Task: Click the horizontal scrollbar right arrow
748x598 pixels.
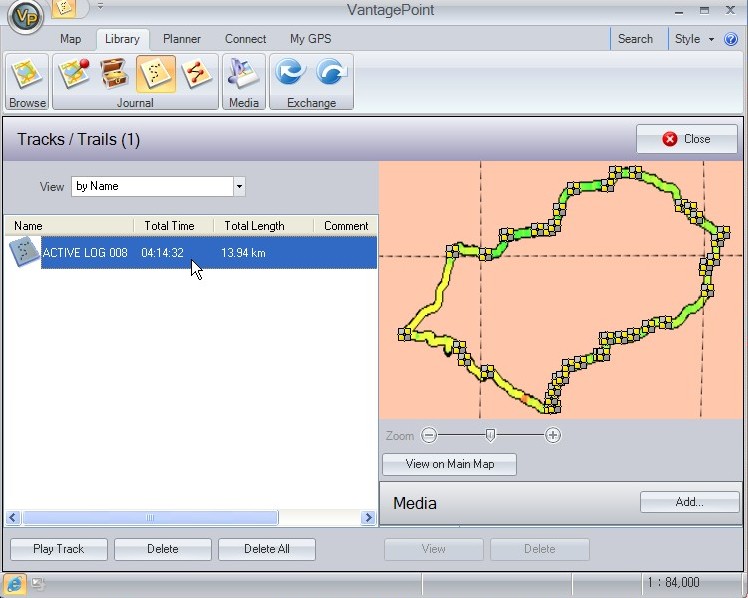Action: (x=368, y=517)
